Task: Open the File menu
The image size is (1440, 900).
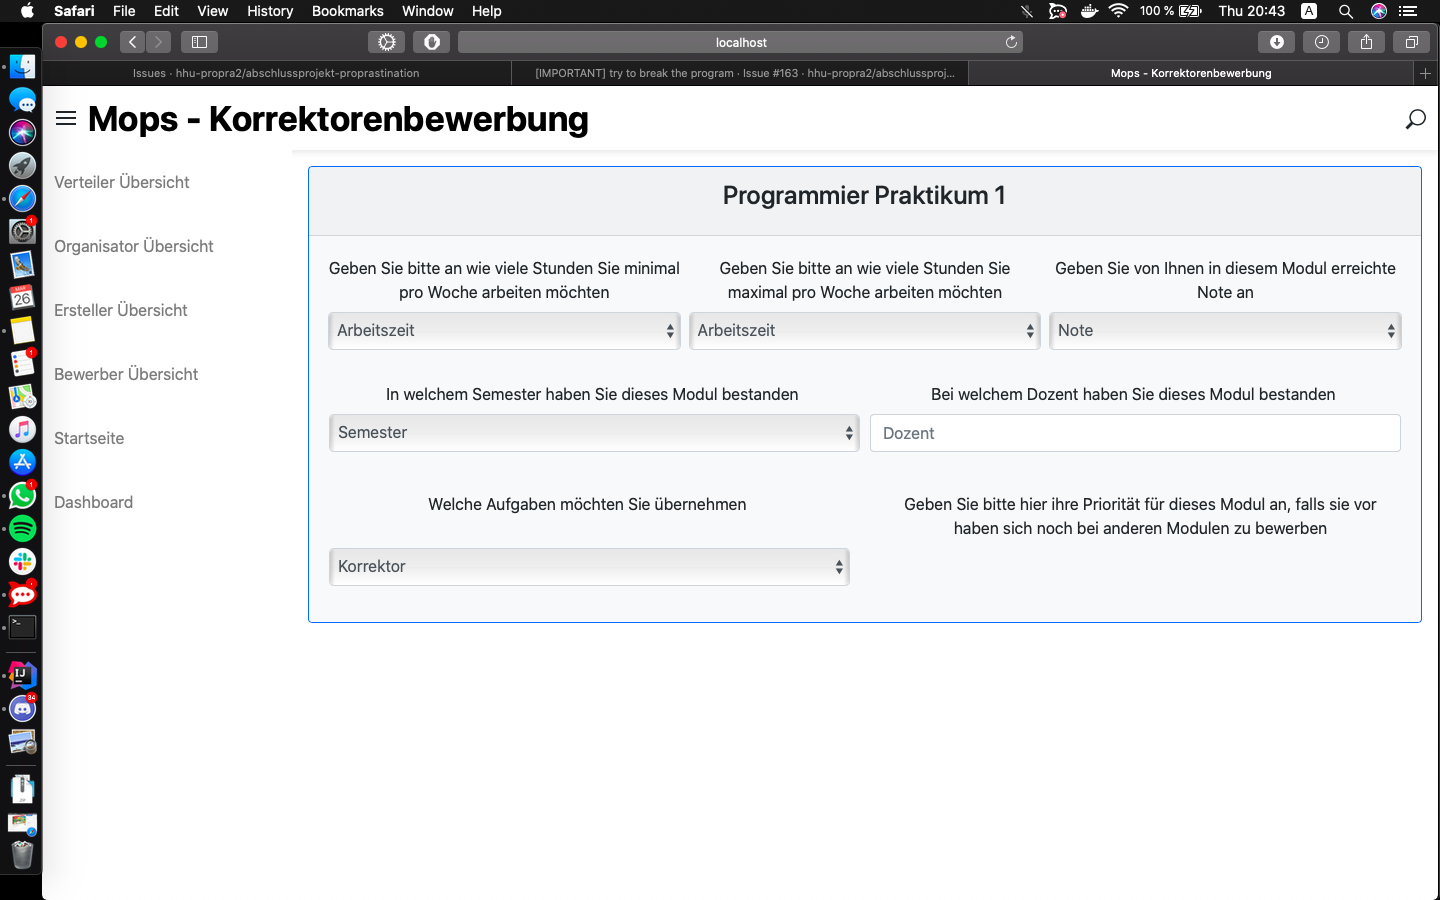Action: (x=124, y=11)
